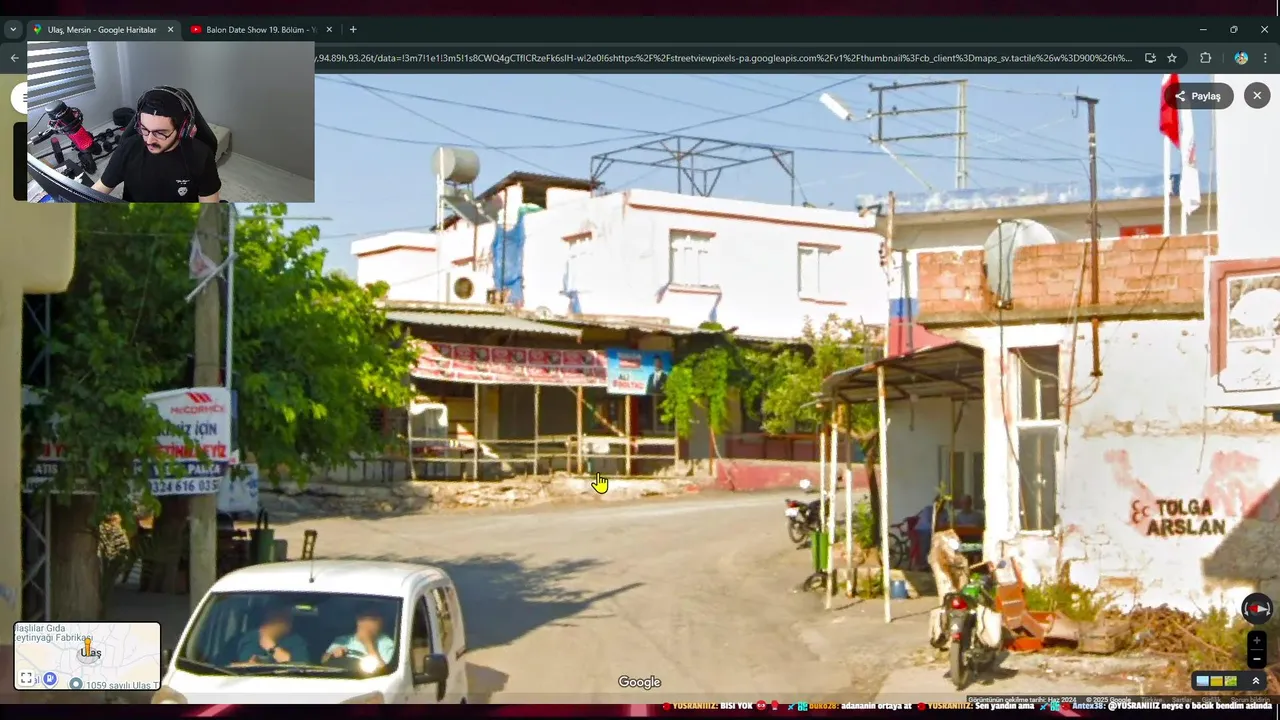Switch to Balon Date Show 19. Bölüm tab
The height and width of the screenshot is (720, 1280).
point(260,30)
